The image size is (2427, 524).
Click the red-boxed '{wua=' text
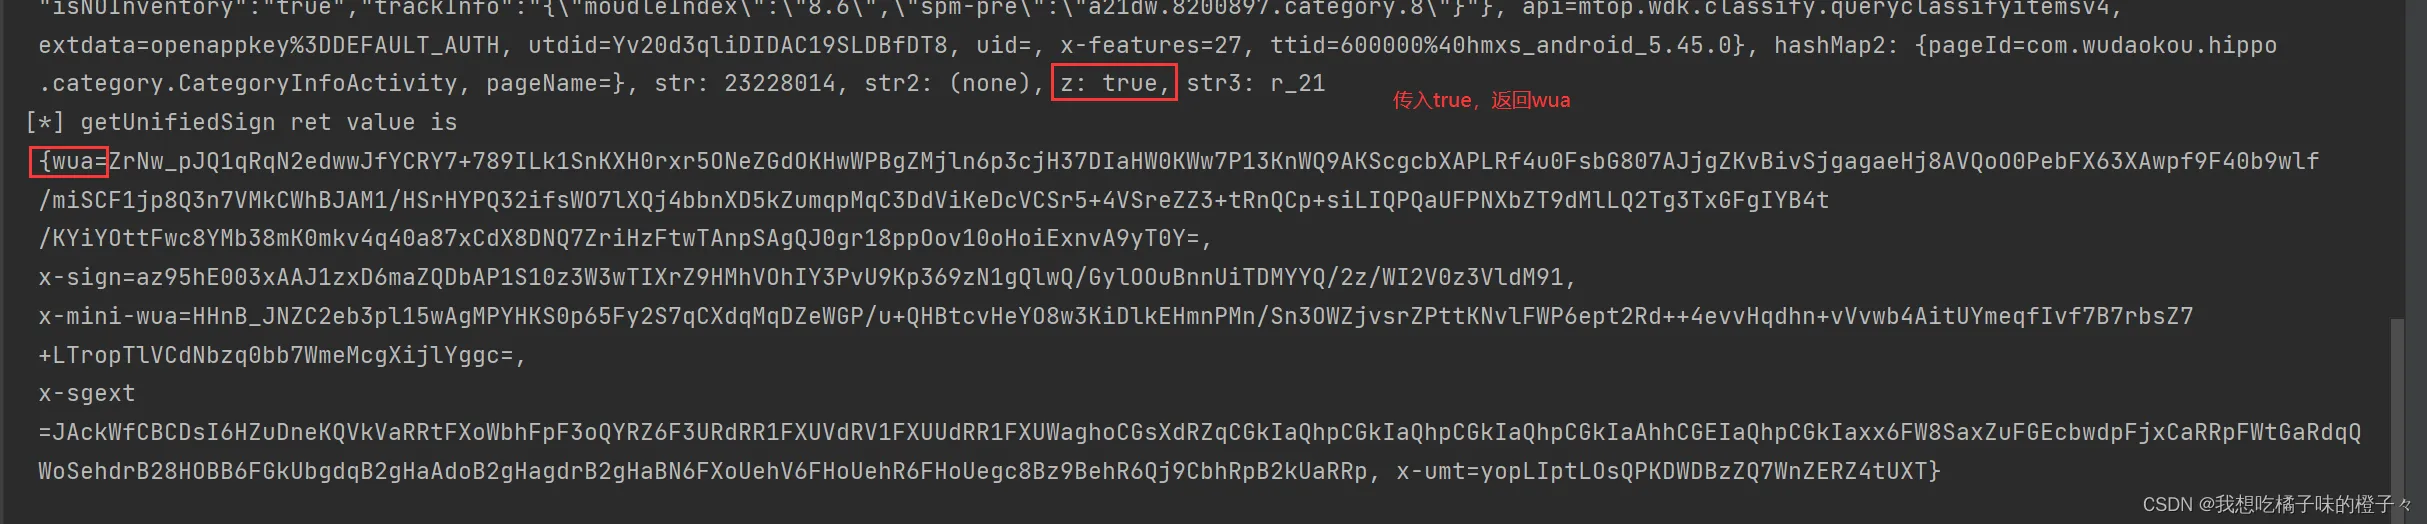point(69,161)
